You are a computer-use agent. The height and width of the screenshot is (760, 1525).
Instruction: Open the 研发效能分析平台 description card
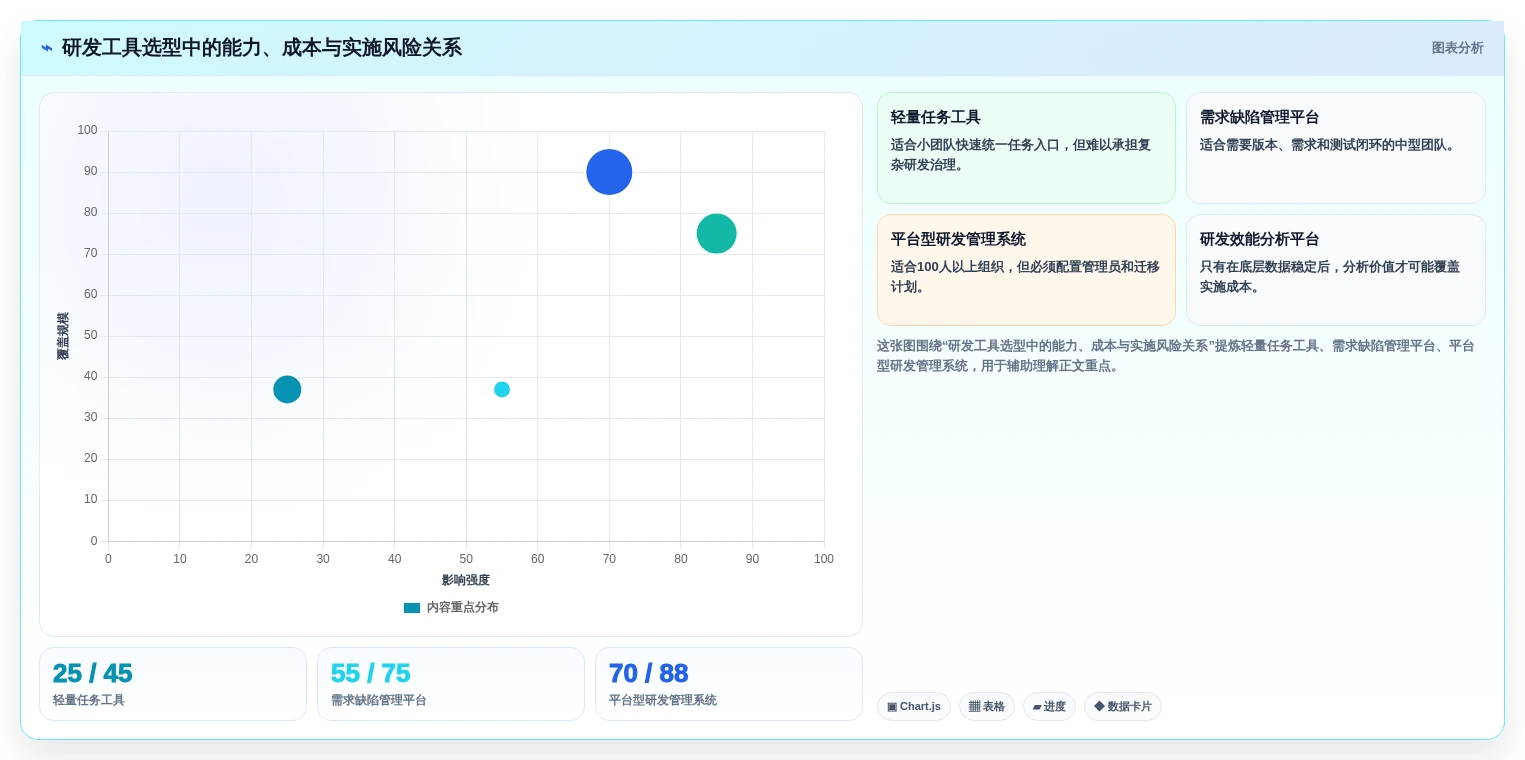coord(1335,270)
